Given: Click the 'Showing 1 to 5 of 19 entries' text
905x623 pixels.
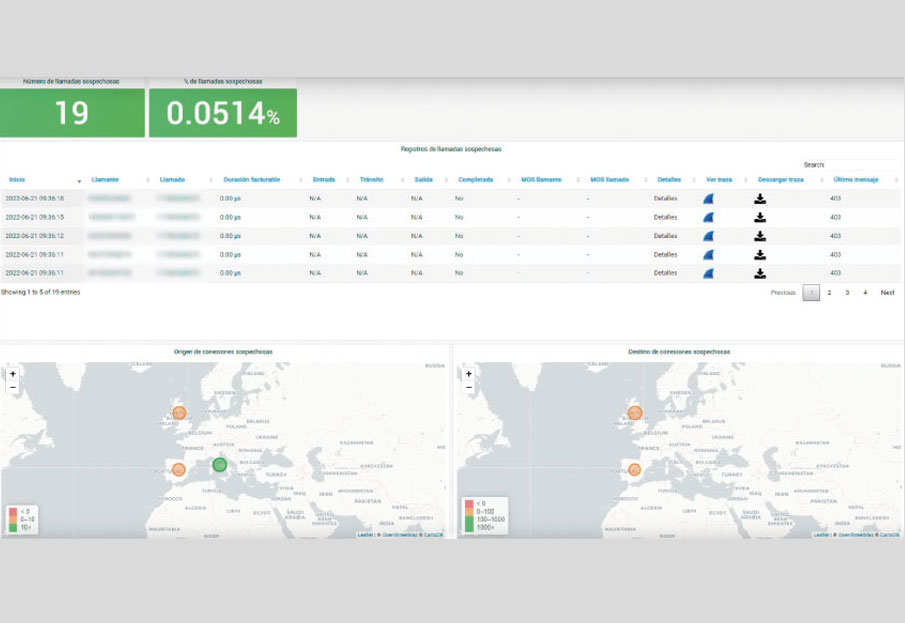Looking at the screenshot, I should (x=40, y=292).
